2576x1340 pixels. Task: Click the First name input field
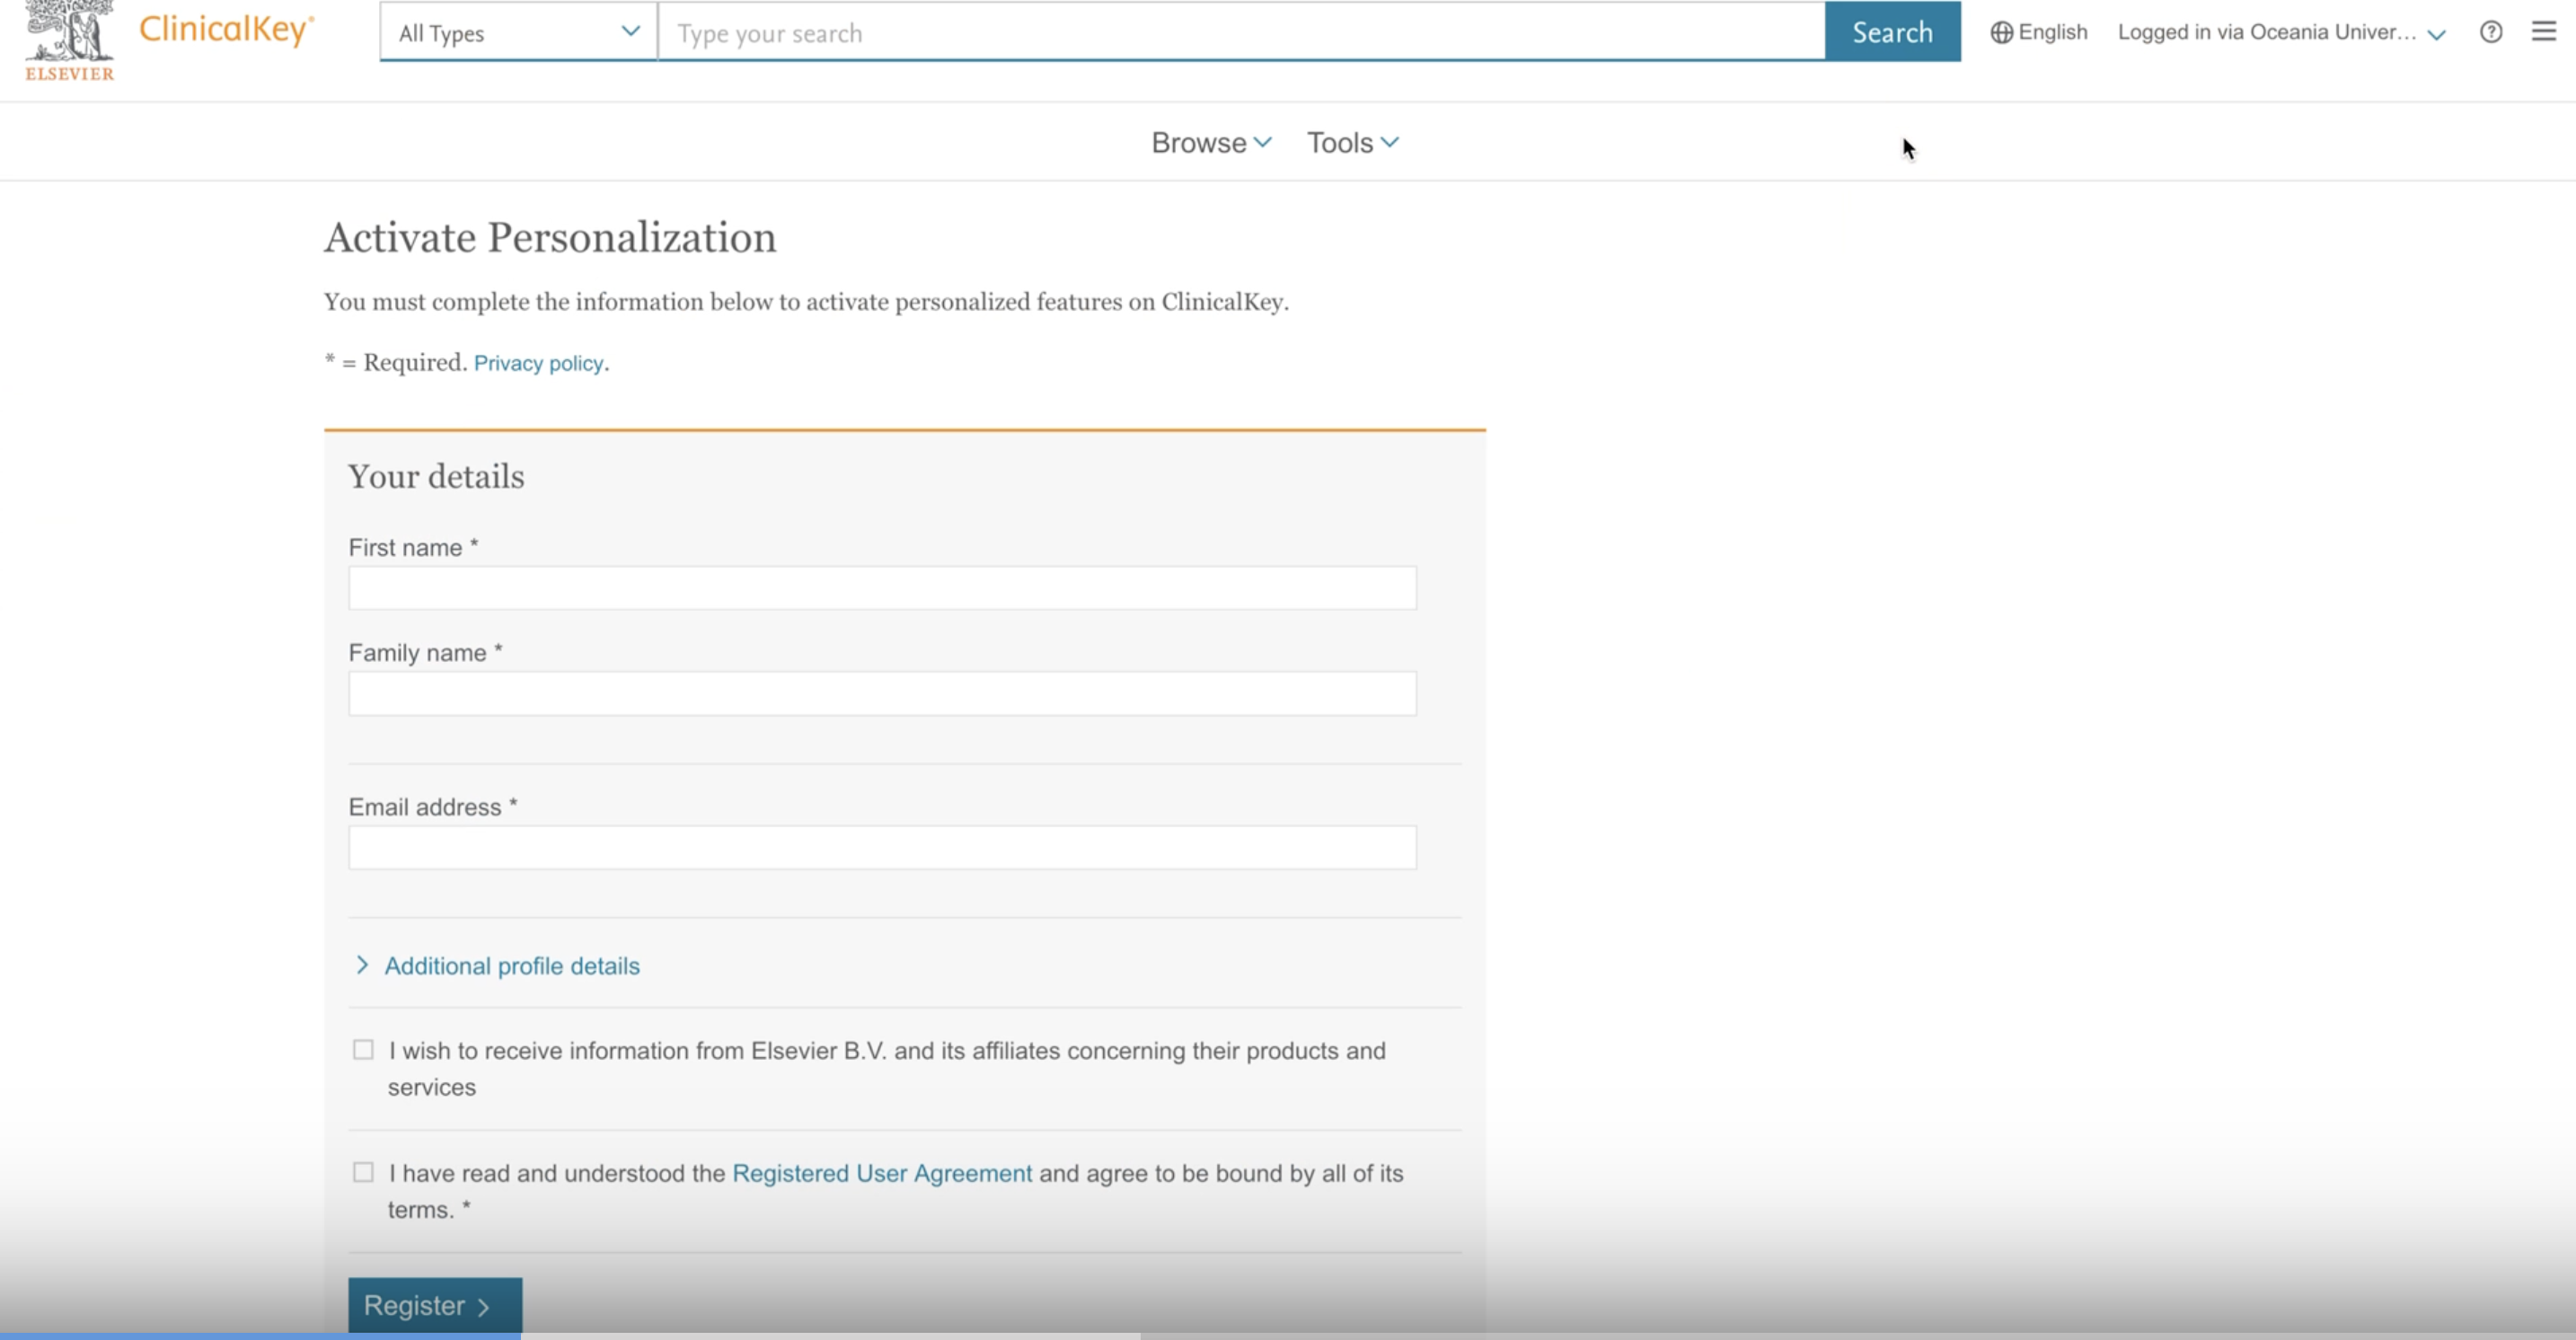pos(882,588)
